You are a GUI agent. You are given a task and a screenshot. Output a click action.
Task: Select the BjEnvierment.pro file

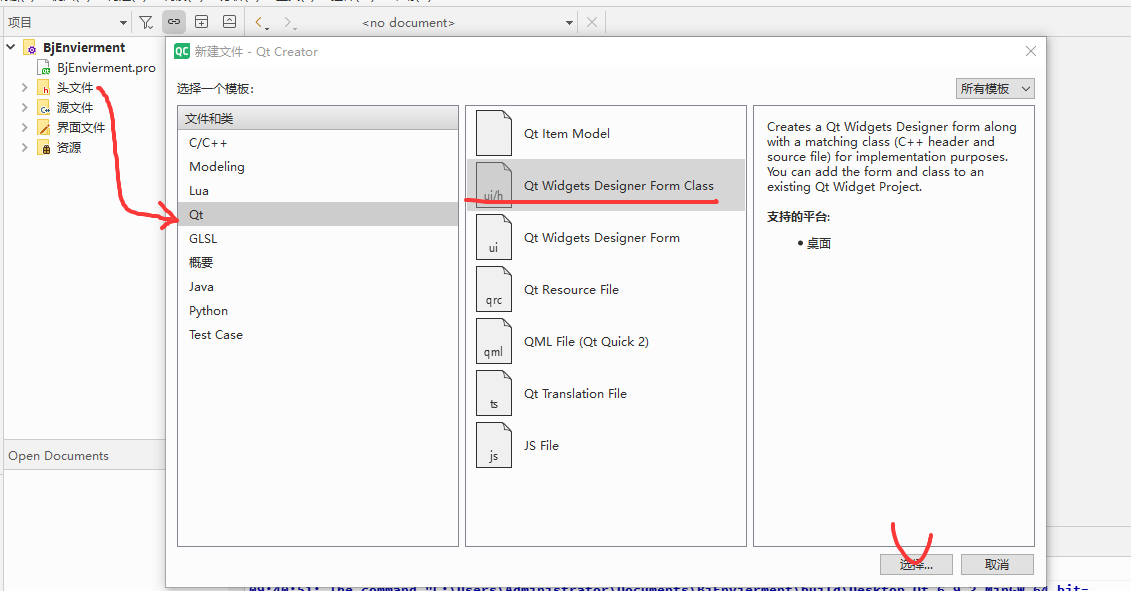(106, 68)
